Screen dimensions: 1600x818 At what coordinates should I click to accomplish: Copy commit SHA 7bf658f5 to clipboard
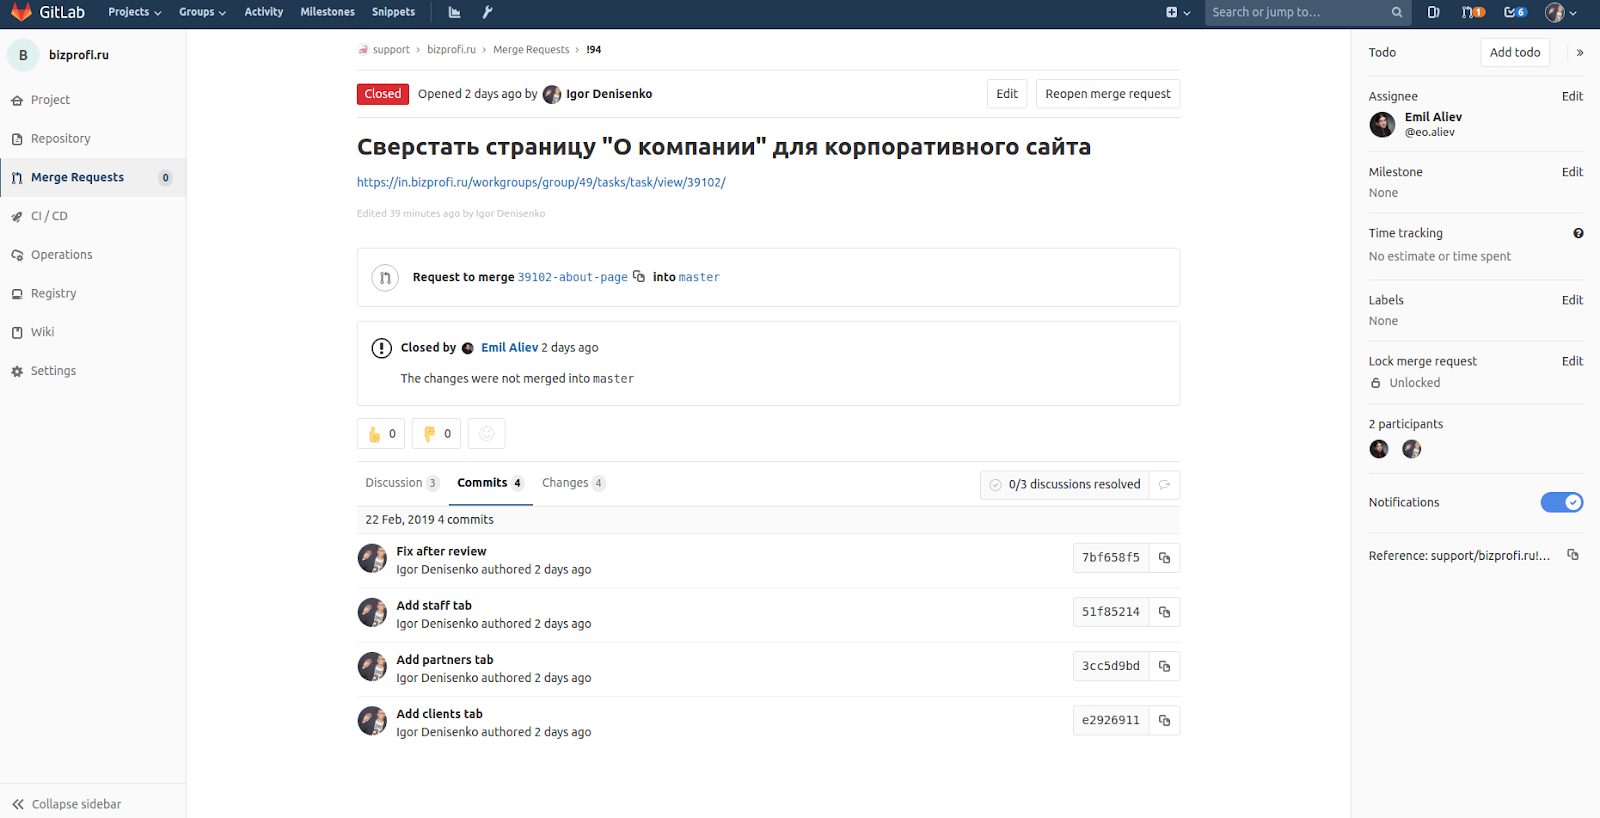pyautogui.click(x=1164, y=558)
